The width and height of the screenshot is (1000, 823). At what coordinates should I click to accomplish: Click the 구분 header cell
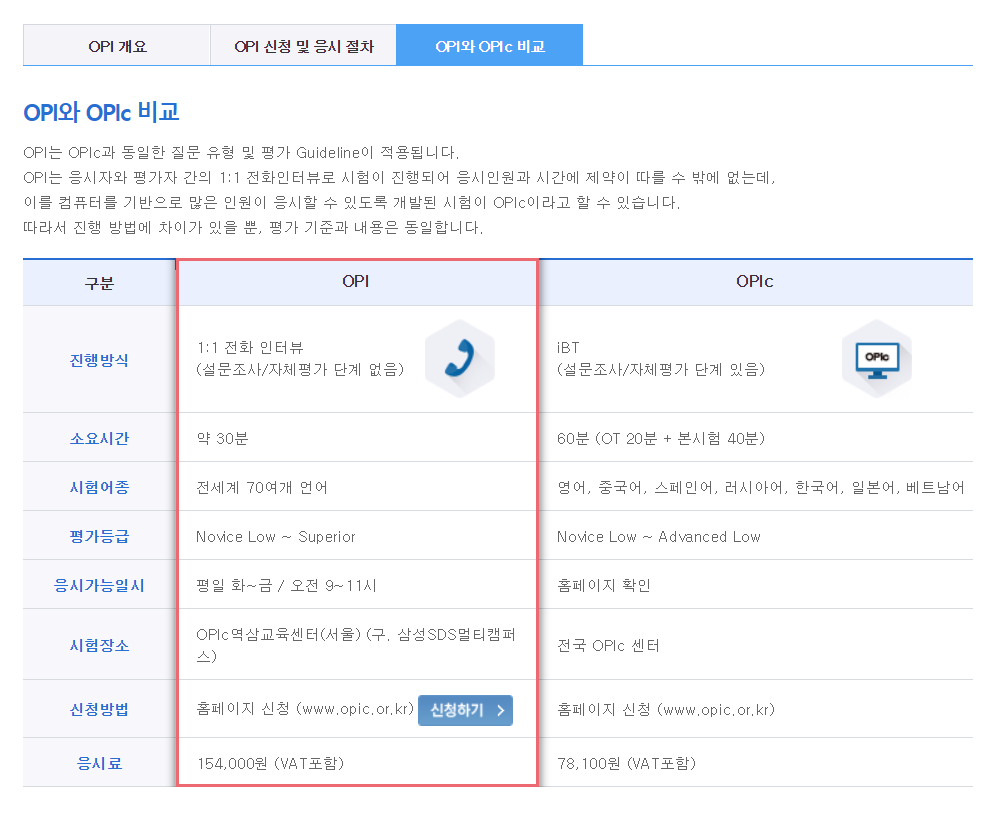point(99,283)
